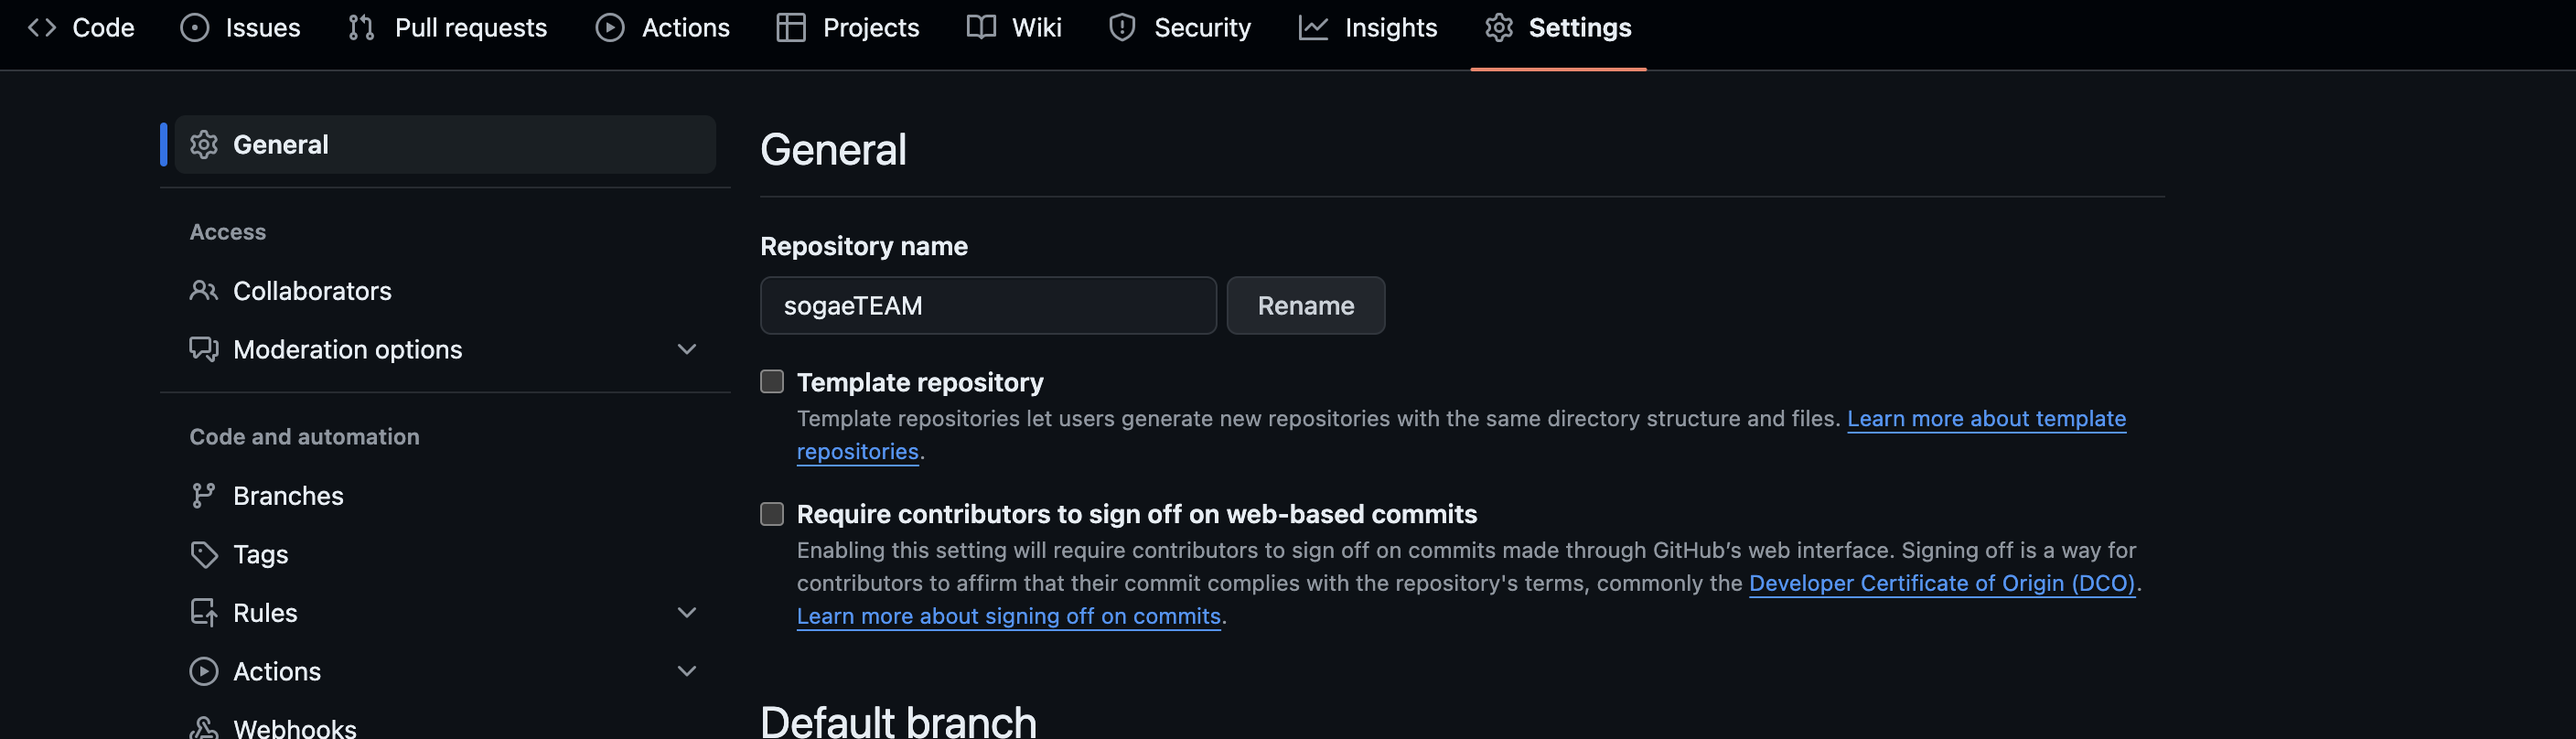Click the Branches git-branch icon
The width and height of the screenshot is (2576, 739).
click(204, 495)
